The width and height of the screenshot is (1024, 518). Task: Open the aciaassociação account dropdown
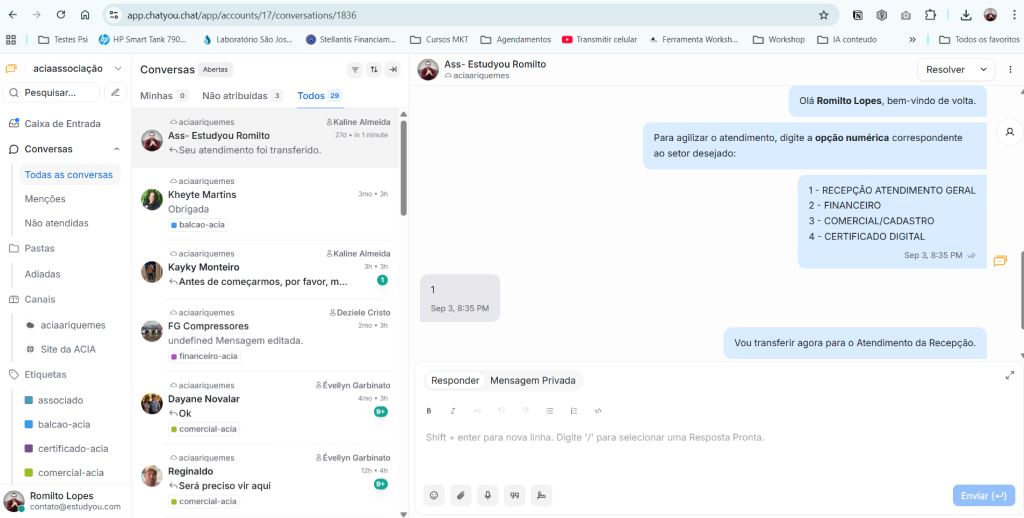(118, 69)
